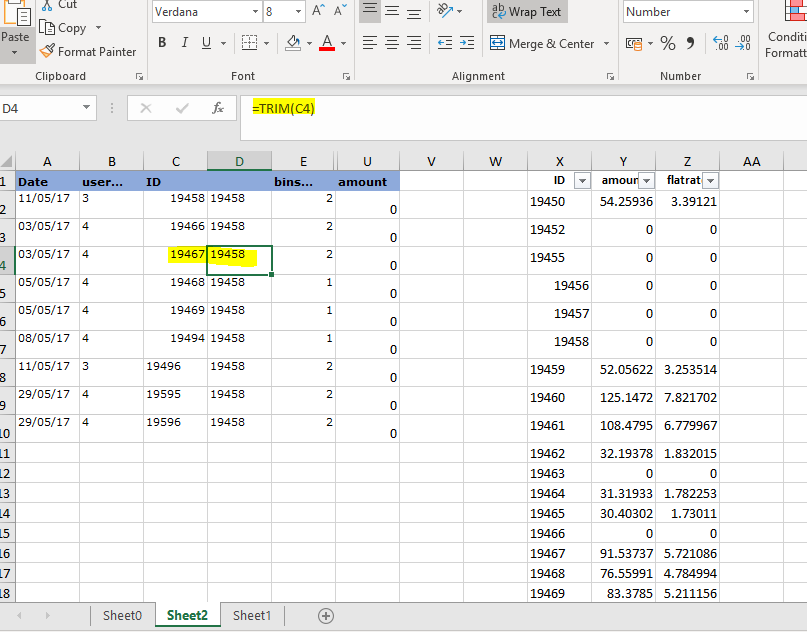Open the fill color dropdown arrow

point(309,44)
